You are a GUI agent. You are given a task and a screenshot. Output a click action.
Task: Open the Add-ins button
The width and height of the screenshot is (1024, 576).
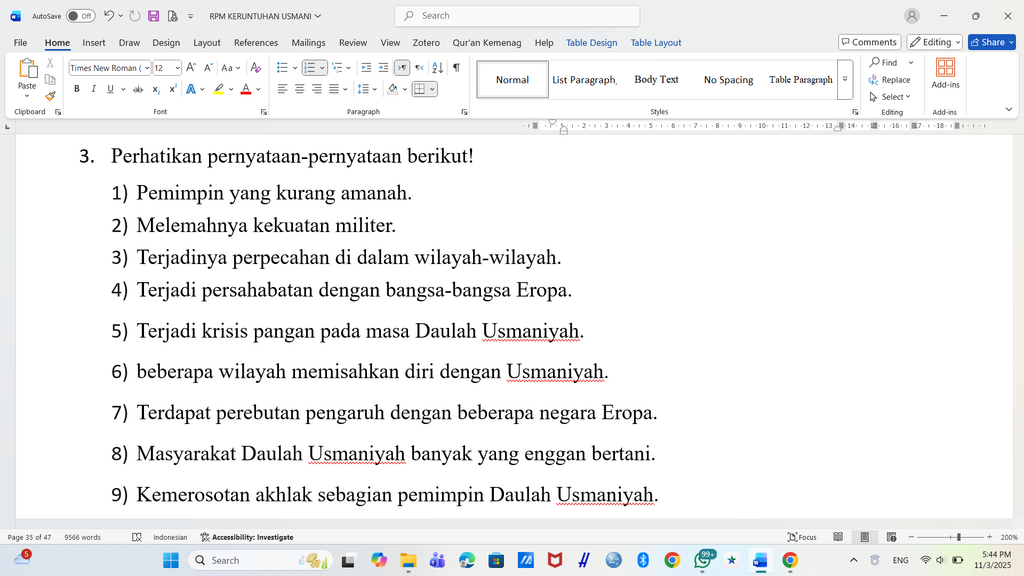pos(945,73)
